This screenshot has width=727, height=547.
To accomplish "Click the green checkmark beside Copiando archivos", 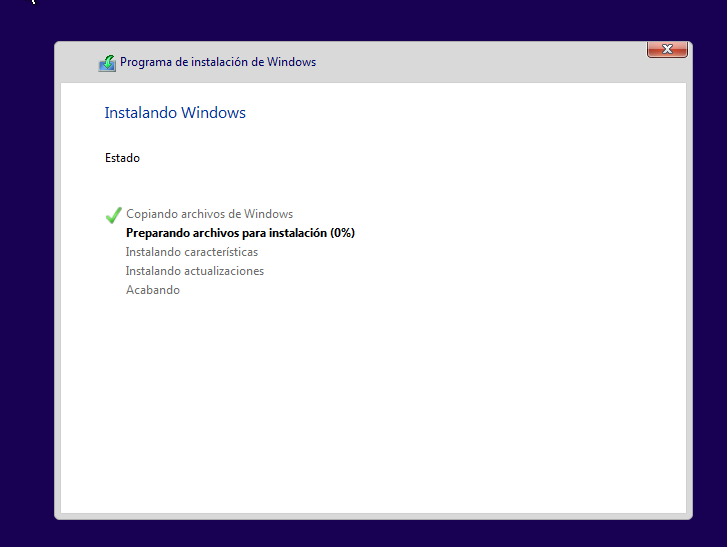I will click(x=113, y=214).
